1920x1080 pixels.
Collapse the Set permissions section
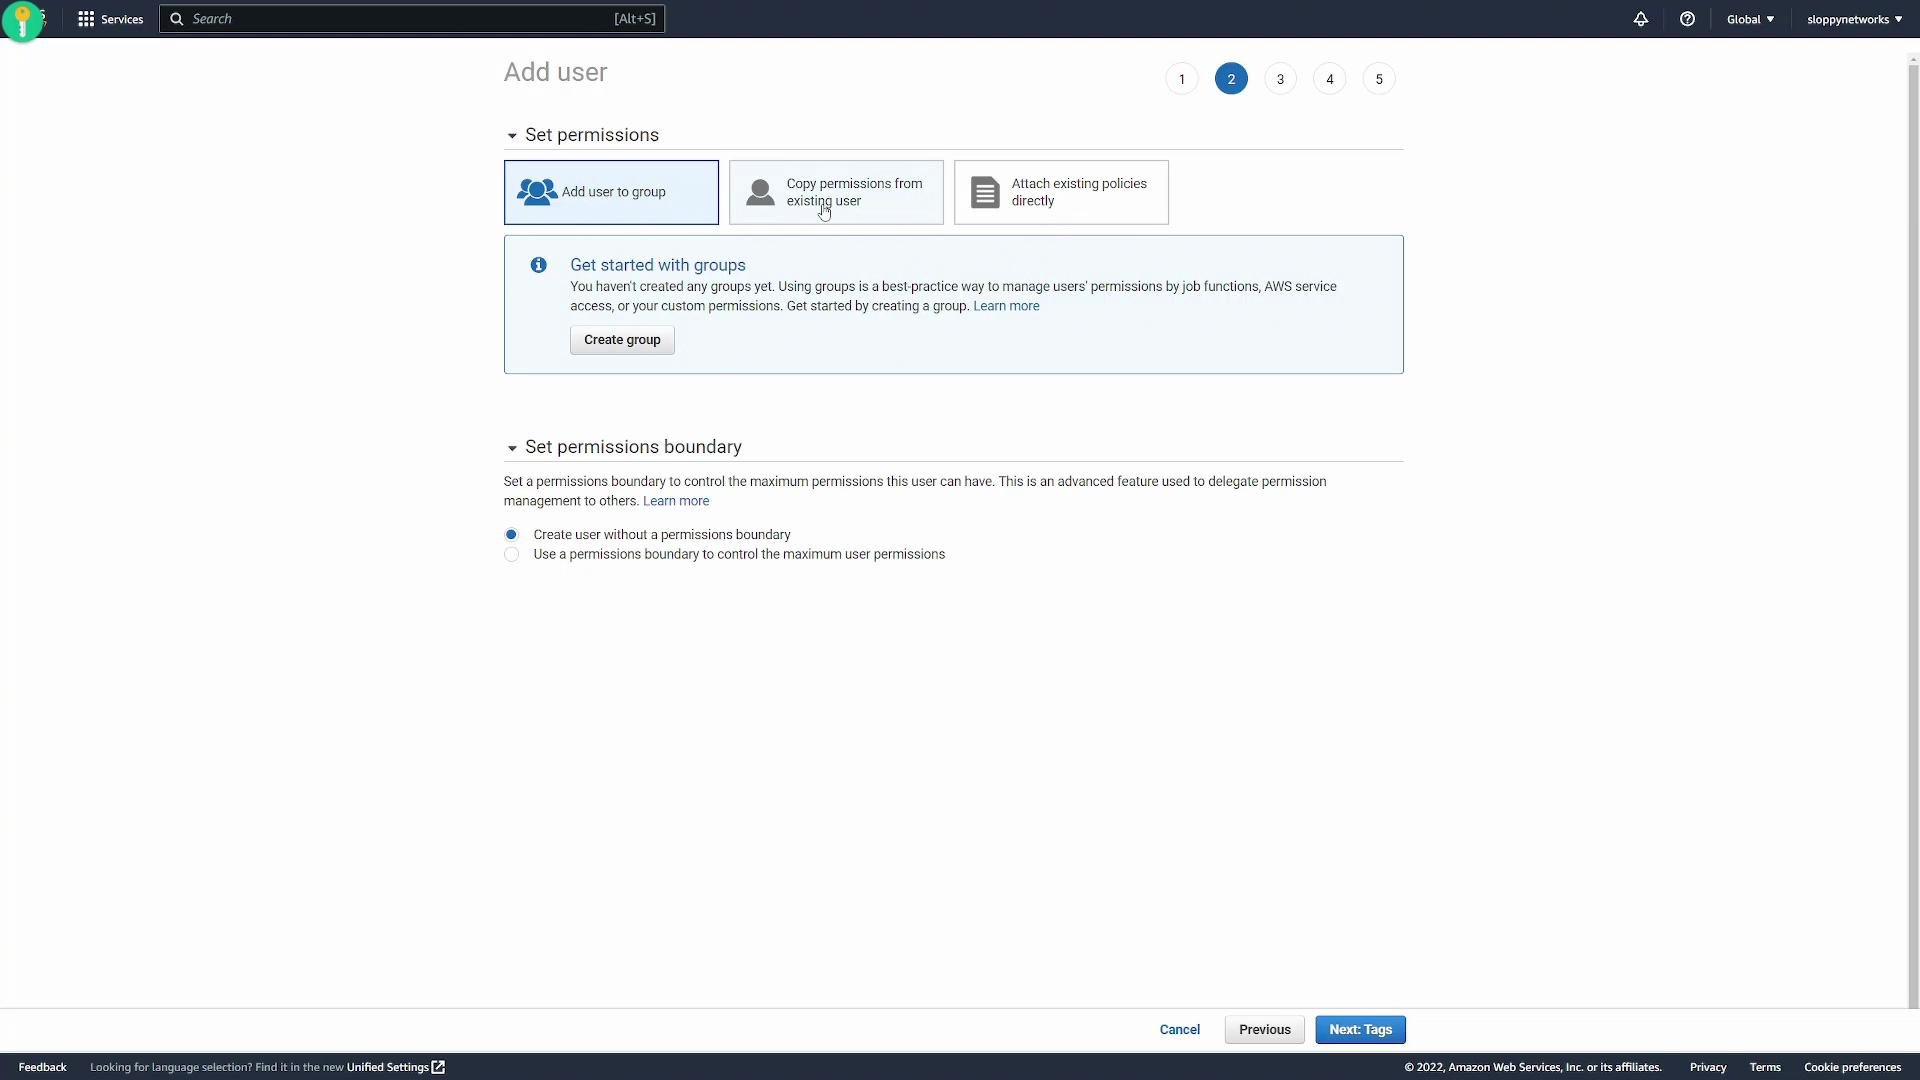pos(512,136)
